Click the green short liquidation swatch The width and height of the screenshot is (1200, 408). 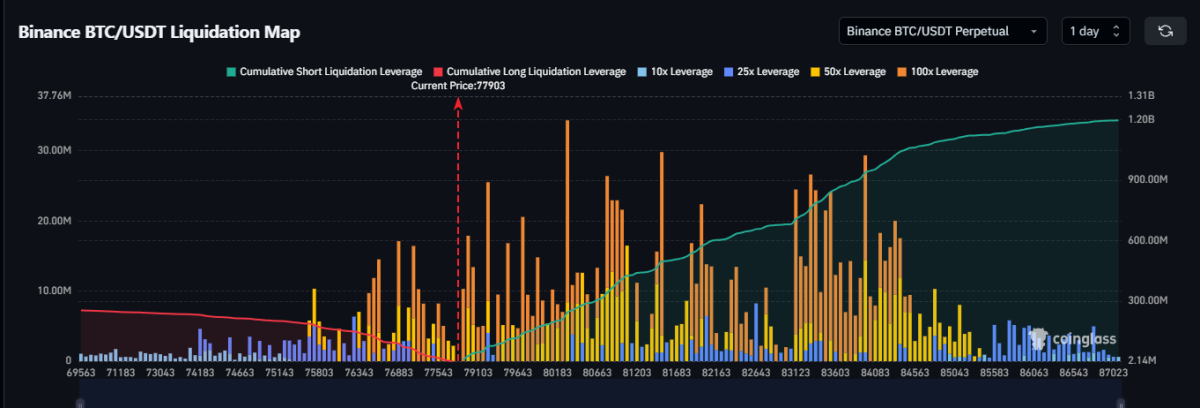(232, 72)
